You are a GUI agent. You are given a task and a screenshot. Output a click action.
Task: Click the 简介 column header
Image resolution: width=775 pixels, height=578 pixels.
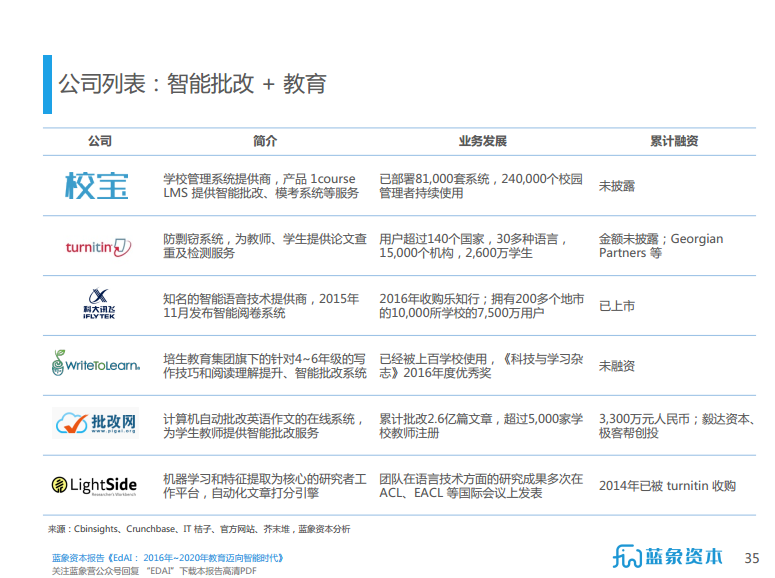[265, 141]
